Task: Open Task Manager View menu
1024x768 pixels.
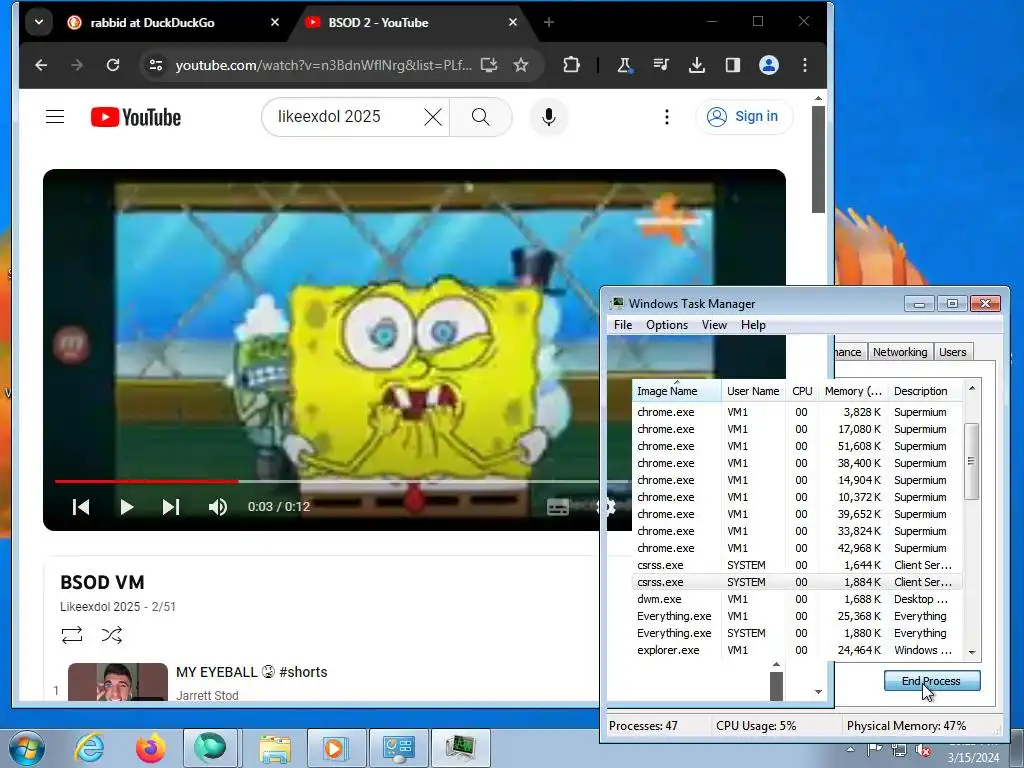Action: (714, 325)
